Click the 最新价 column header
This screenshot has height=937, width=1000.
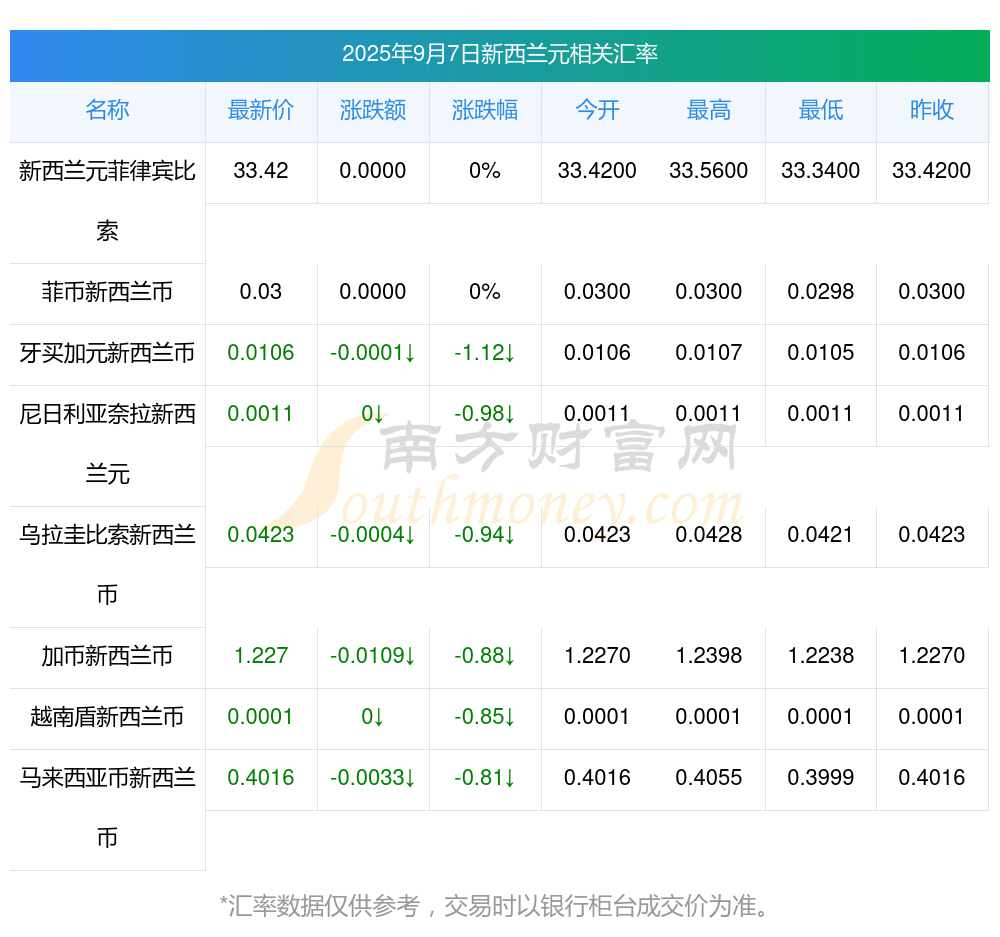point(261,110)
